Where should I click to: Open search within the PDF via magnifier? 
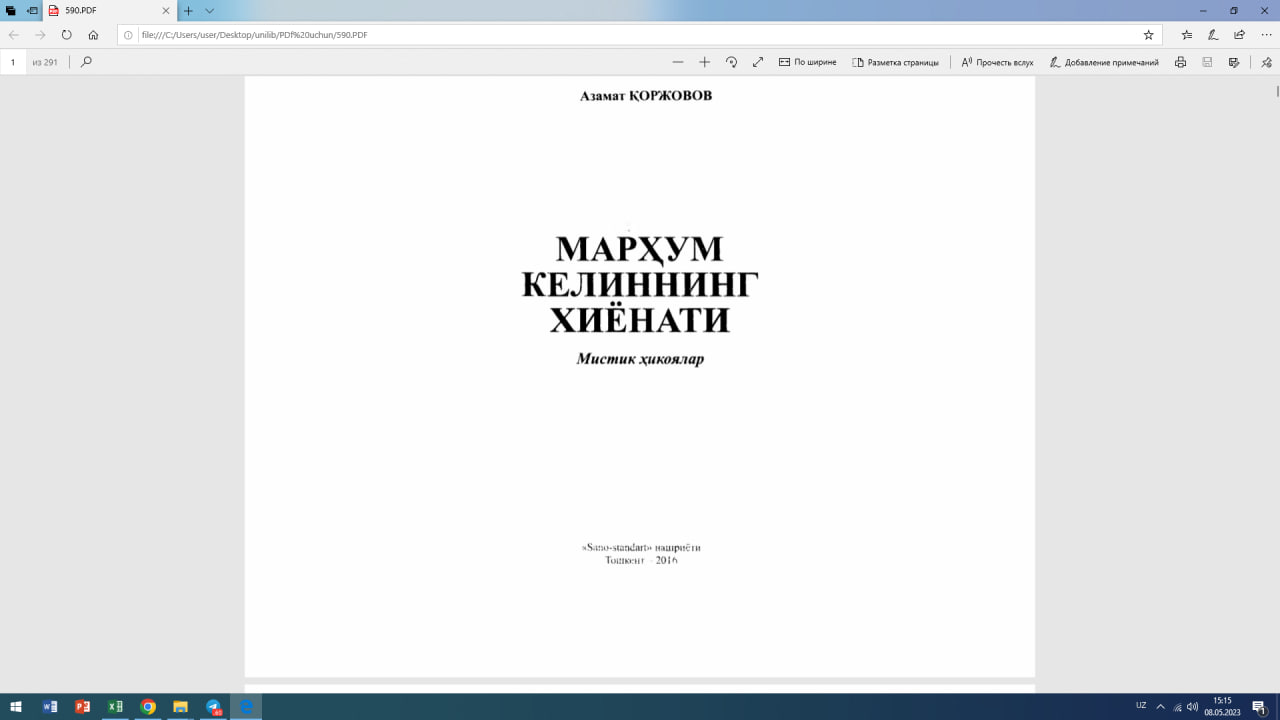click(x=87, y=61)
